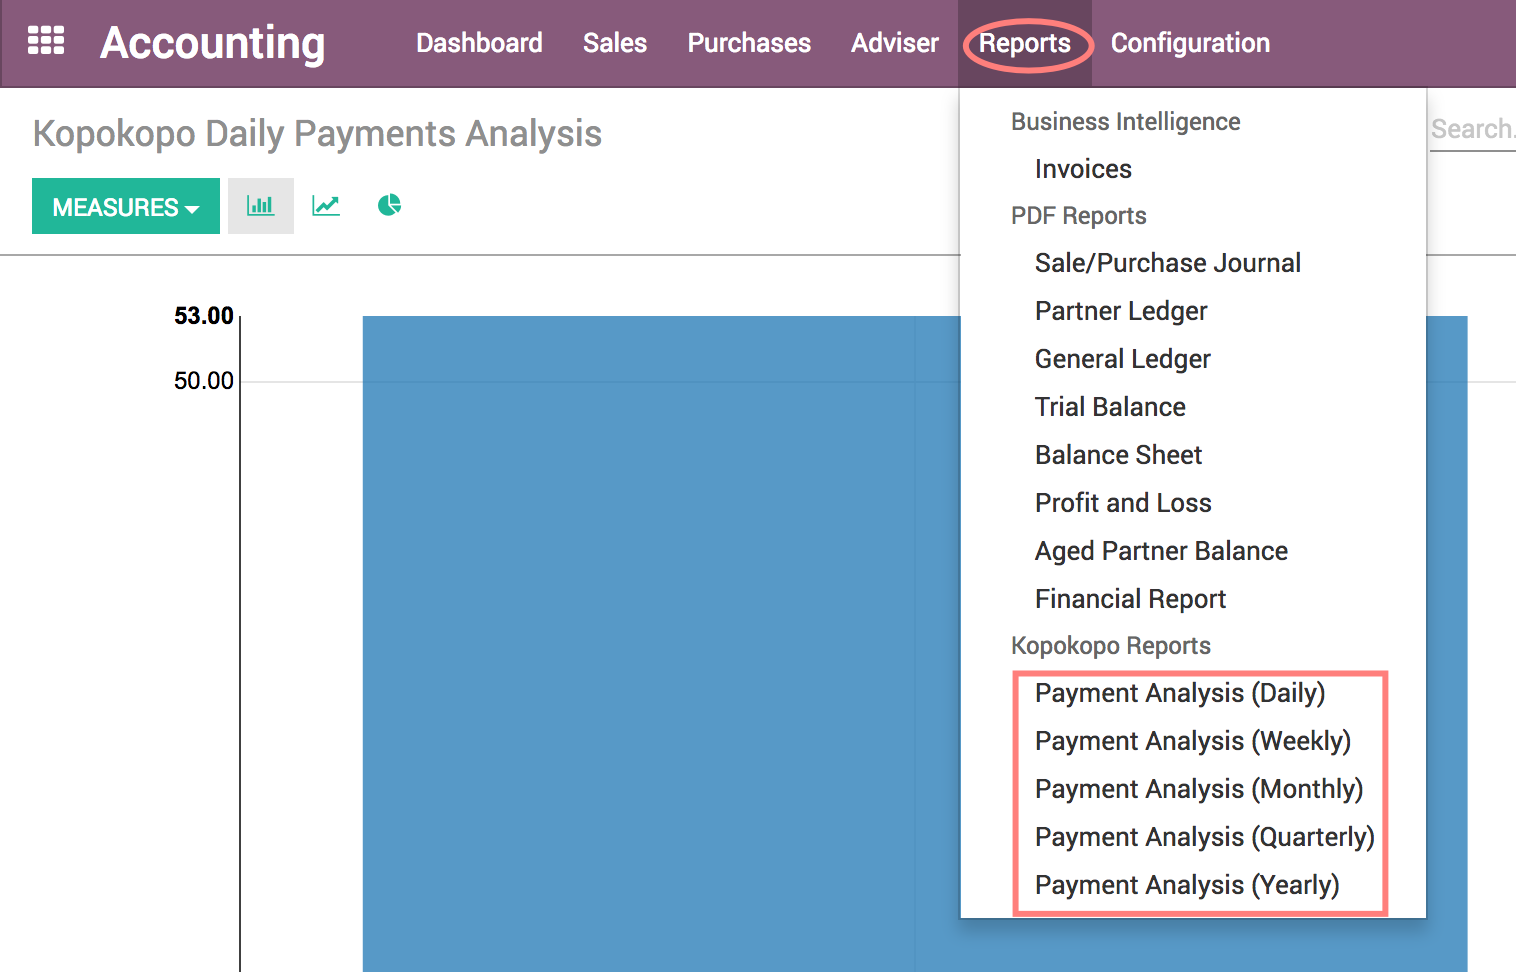Screen dimensions: 1516x972
Task: Open the Aged Partner Balance report
Action: pos(1161,551)
